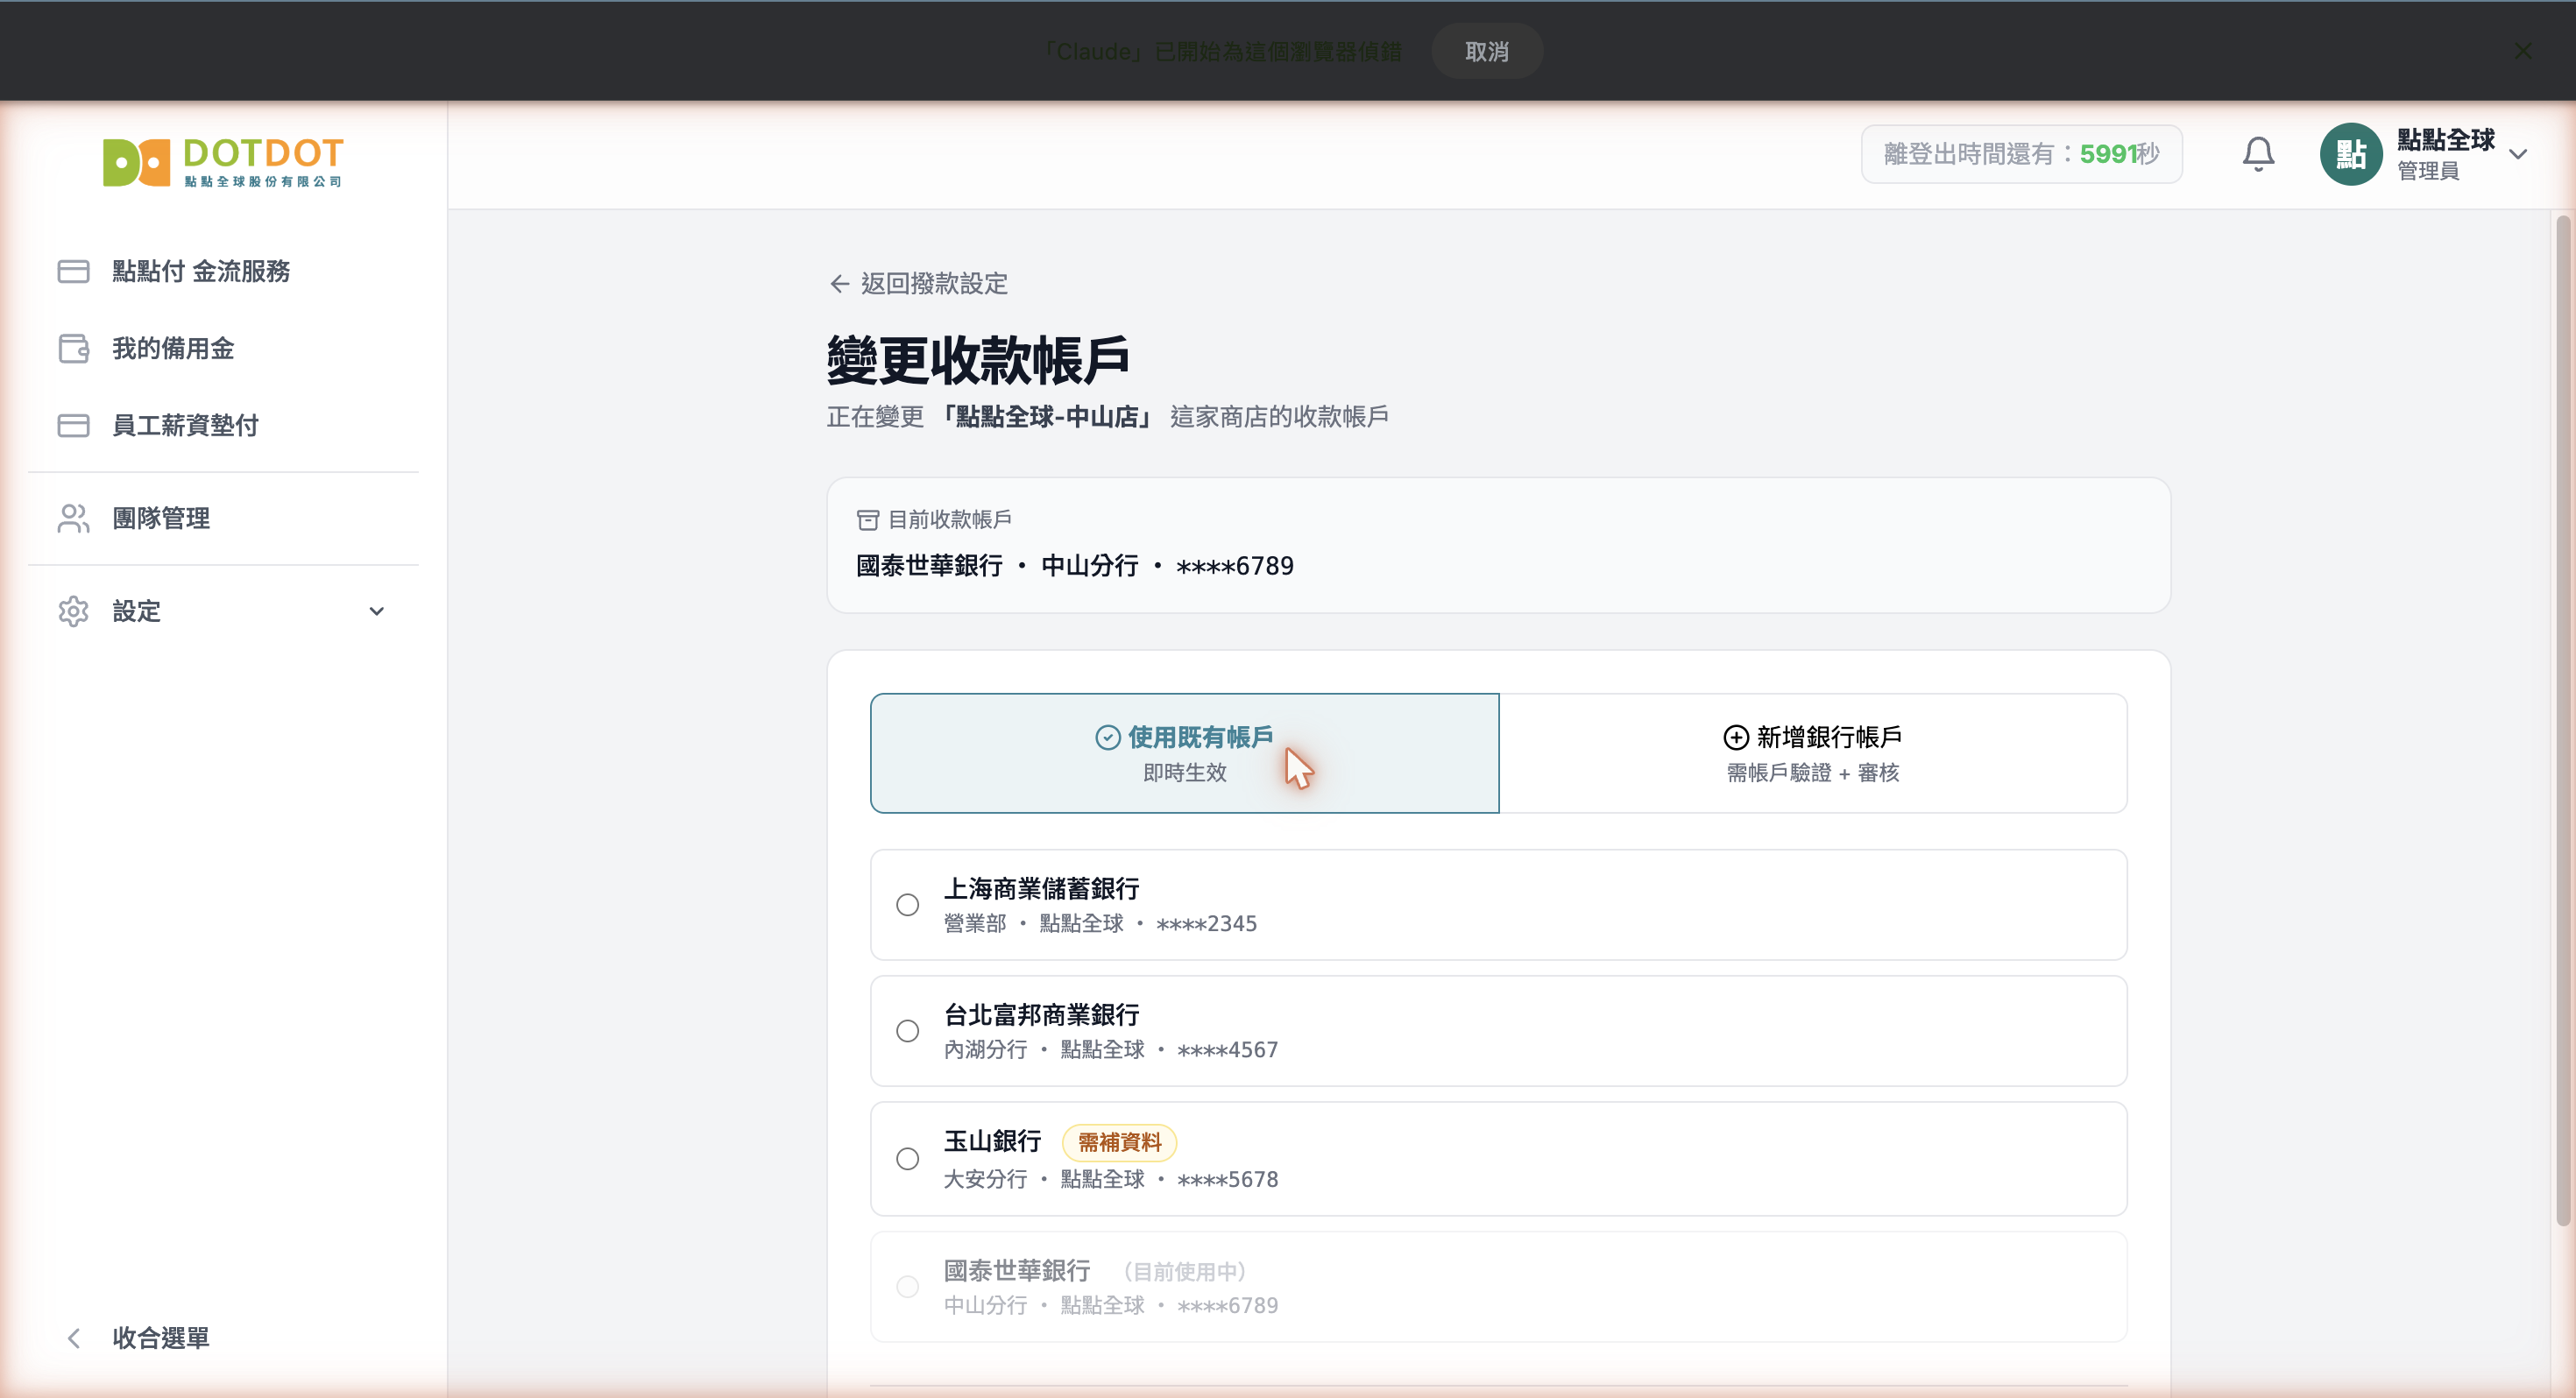This screenshot has height=1398, width=2576.
Task: Click the disabled 國泰世華銀行 radio button
Action: [x=907, y=1287]
